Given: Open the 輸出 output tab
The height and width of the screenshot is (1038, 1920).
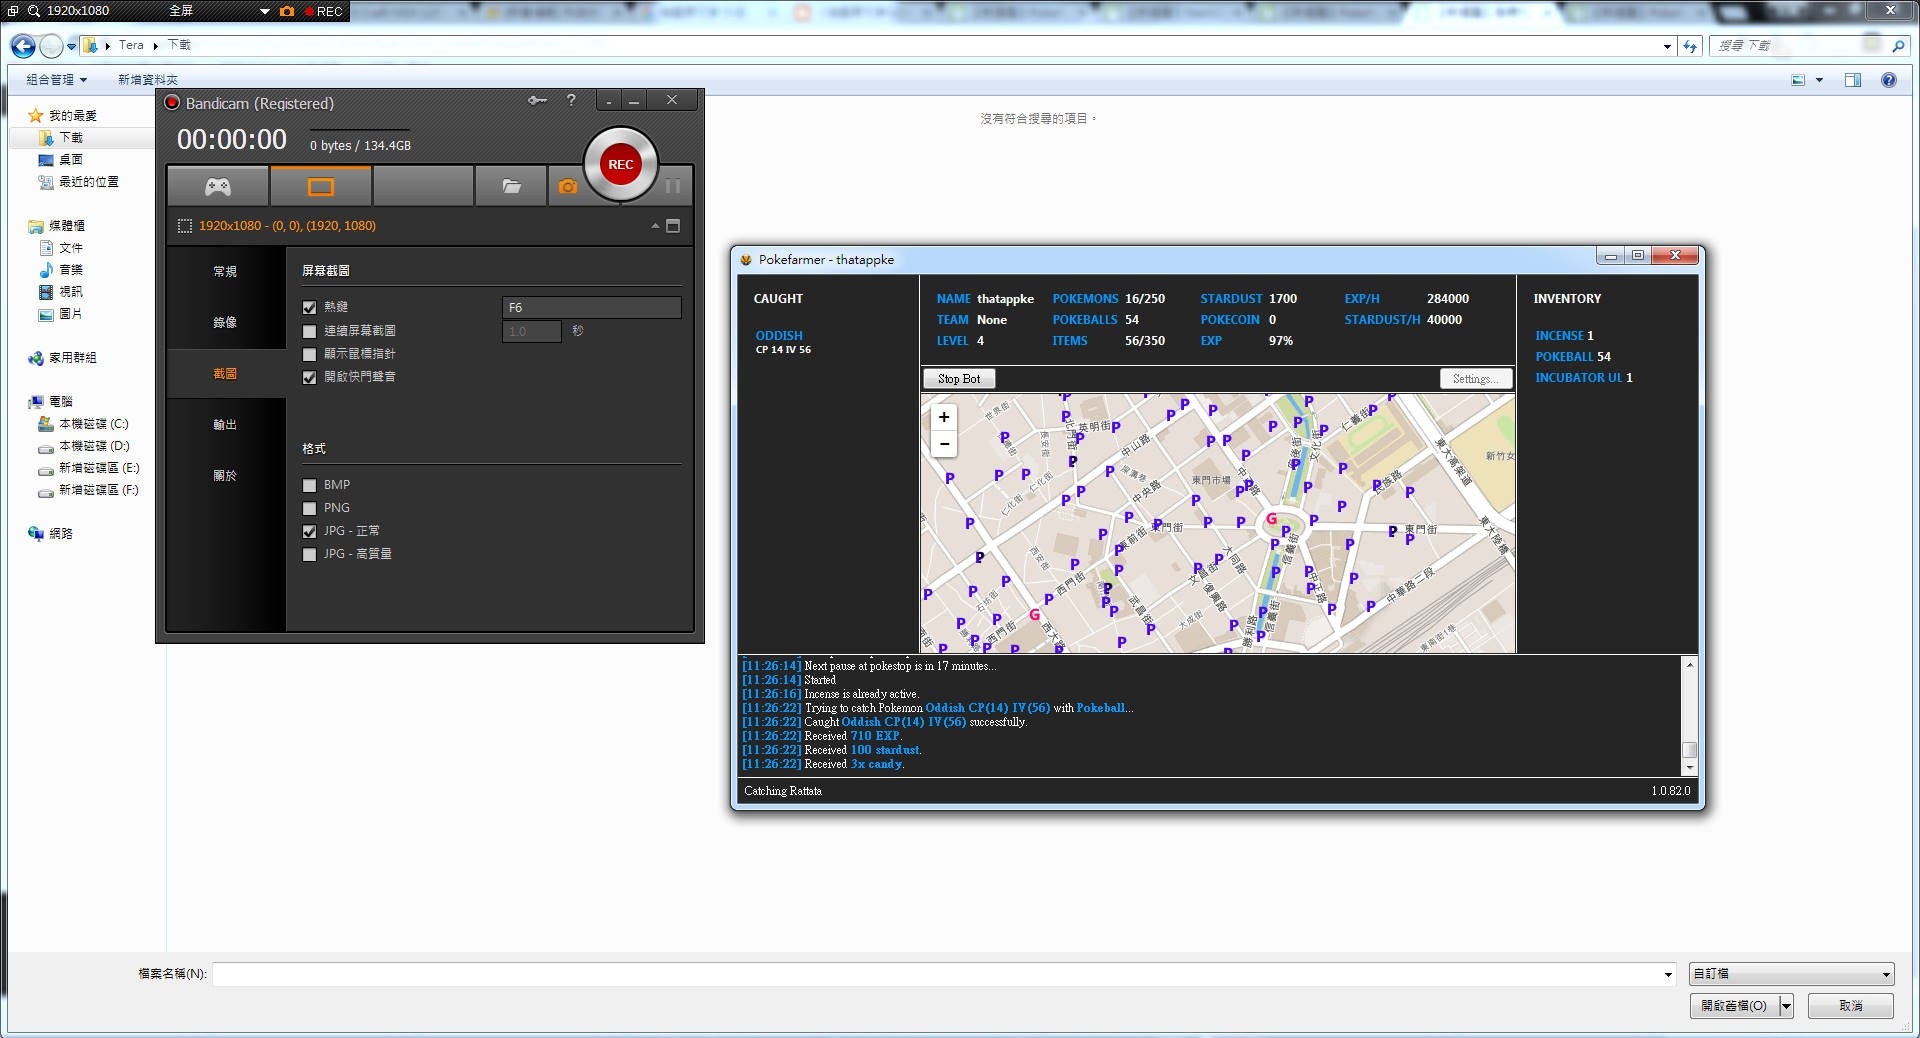Looking at the screenshot, I should click(x=225, y=424).
